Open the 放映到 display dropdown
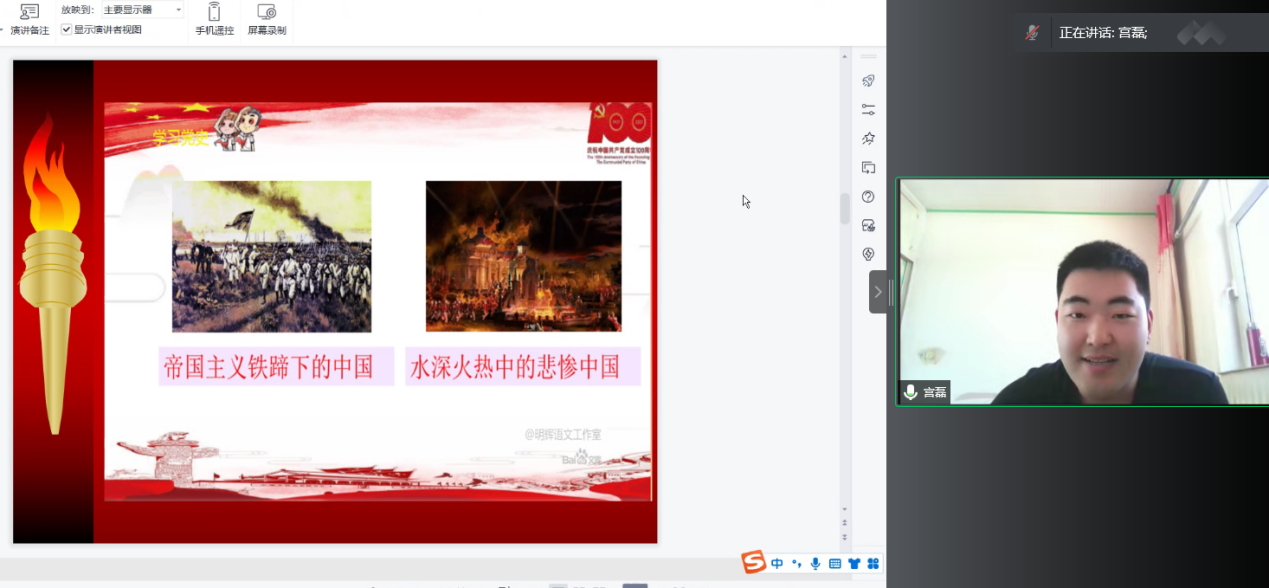 tap(140, 9)
